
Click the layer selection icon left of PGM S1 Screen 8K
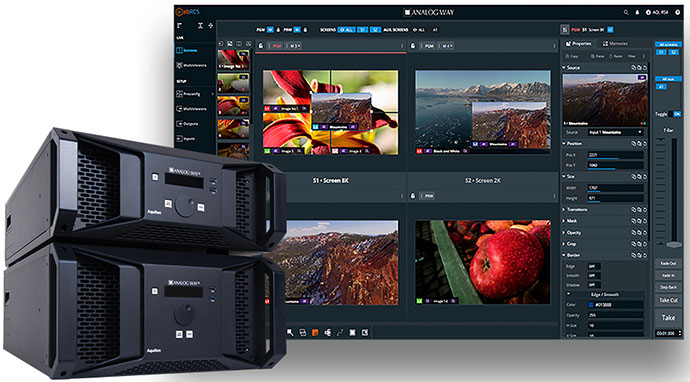coord(565,29)
